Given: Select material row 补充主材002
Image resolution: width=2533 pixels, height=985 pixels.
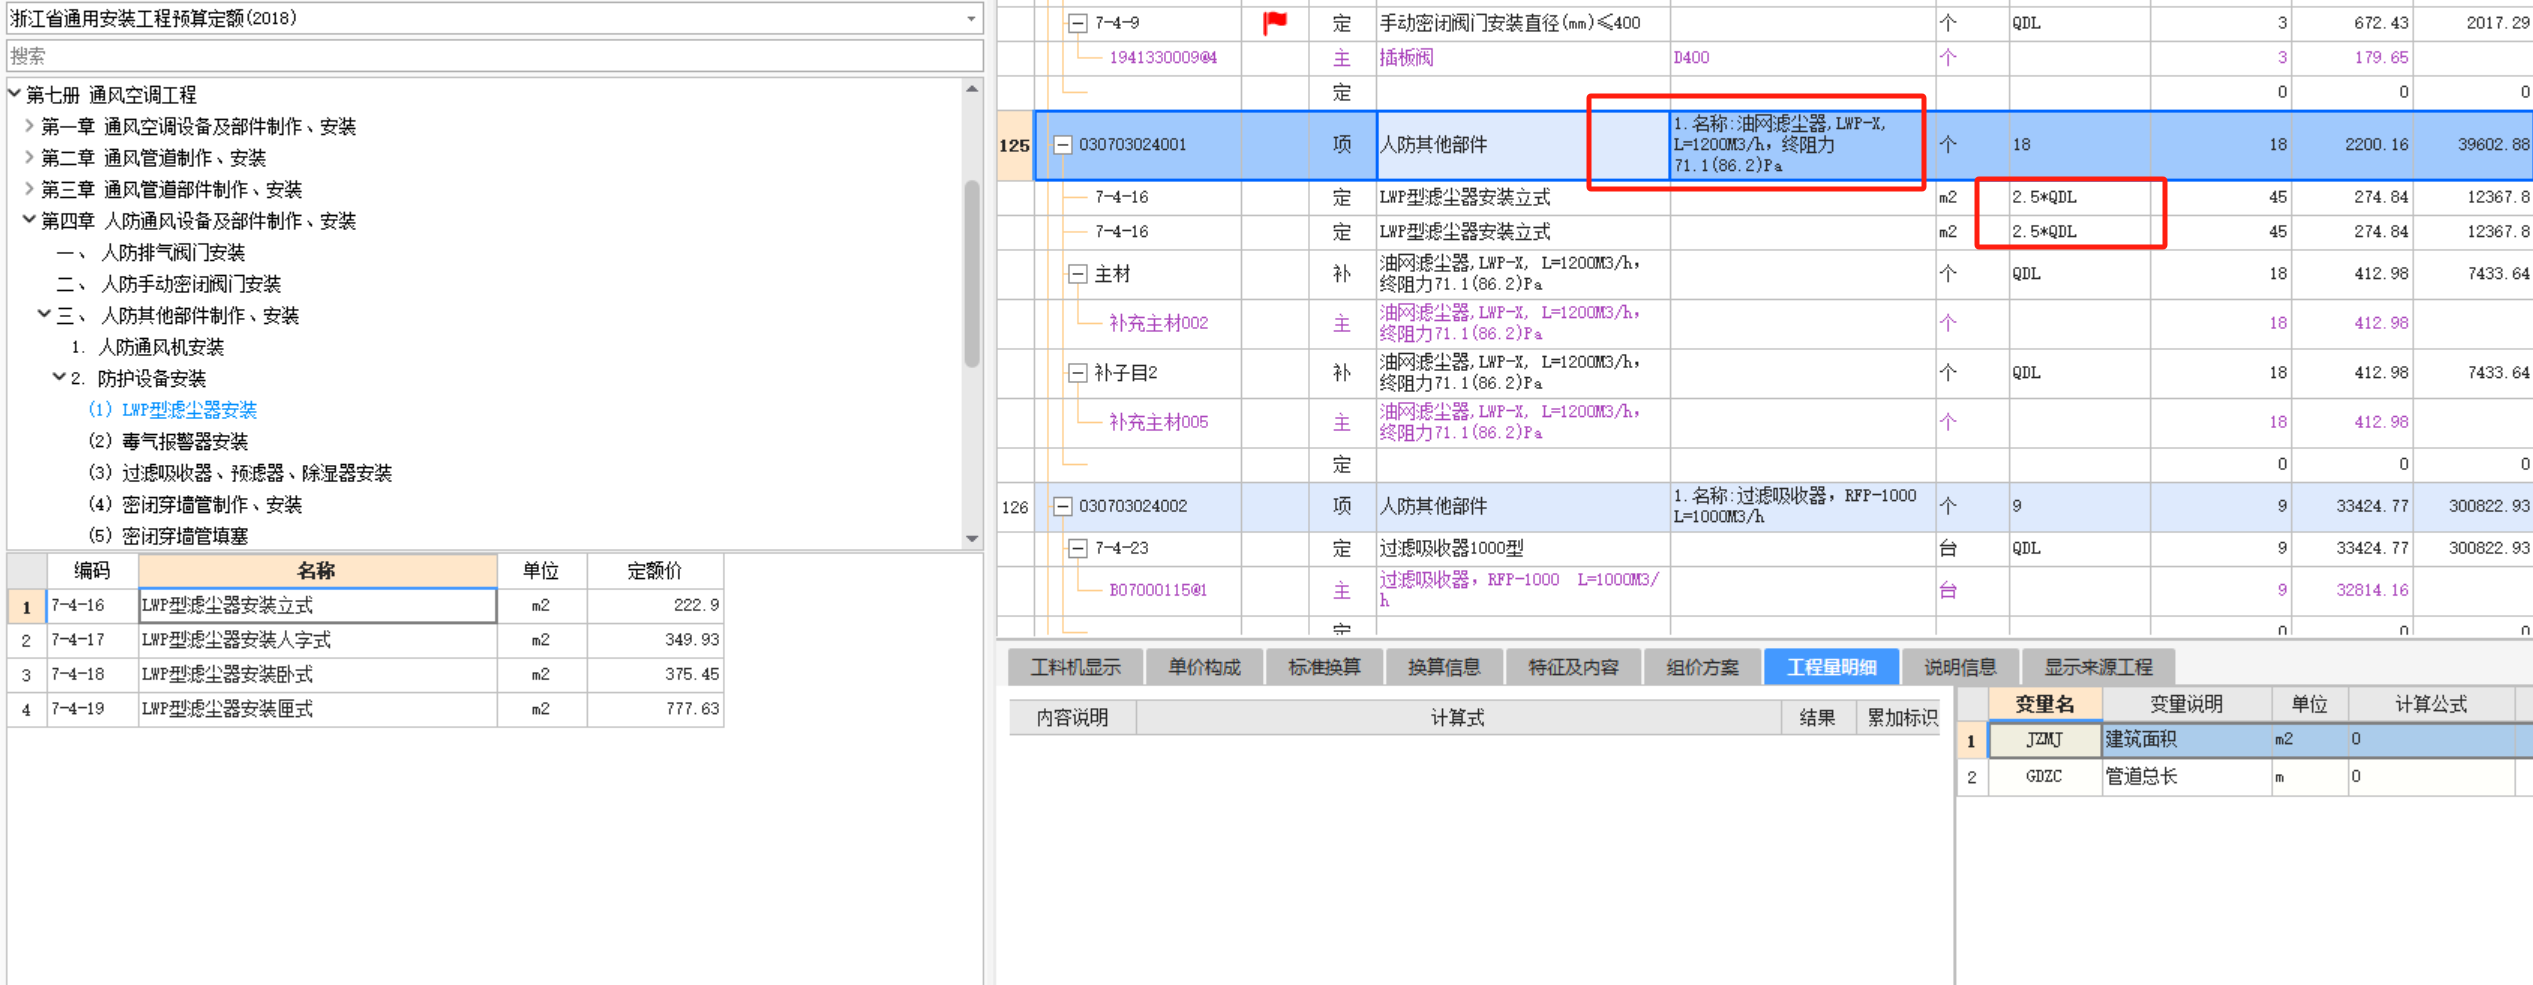Looking at the screenshot, I should (1158, 323).
